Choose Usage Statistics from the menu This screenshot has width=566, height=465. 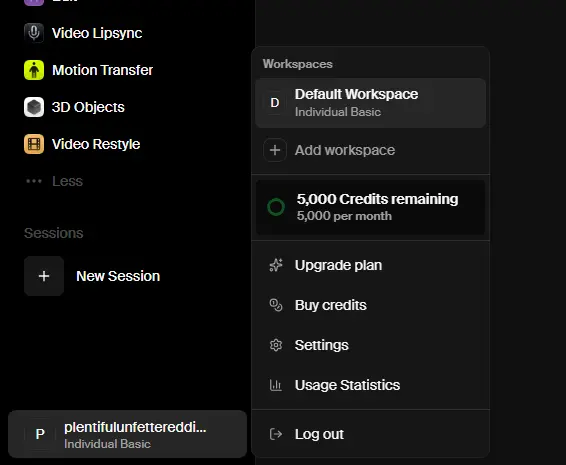(x=370, y=385)
